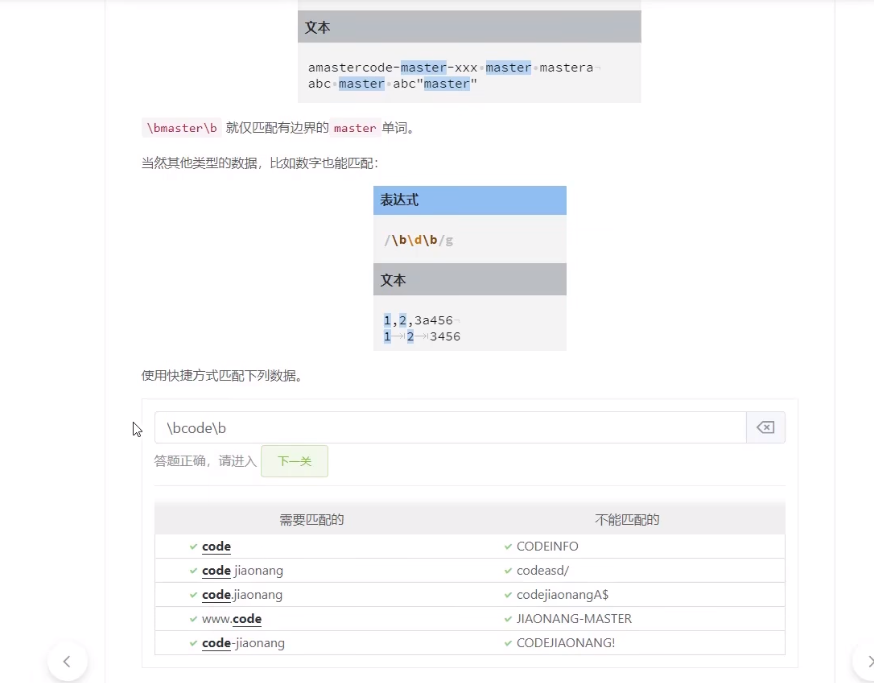The width and height of the screenshot is (874, 683).
Task: Click checkmark next to code-jiaonang row
Action: click(193, 643)
